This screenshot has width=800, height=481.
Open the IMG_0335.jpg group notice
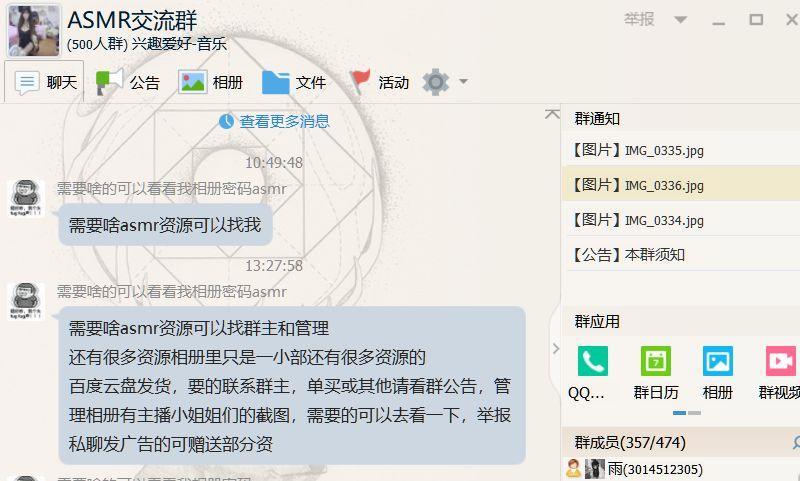681,150
